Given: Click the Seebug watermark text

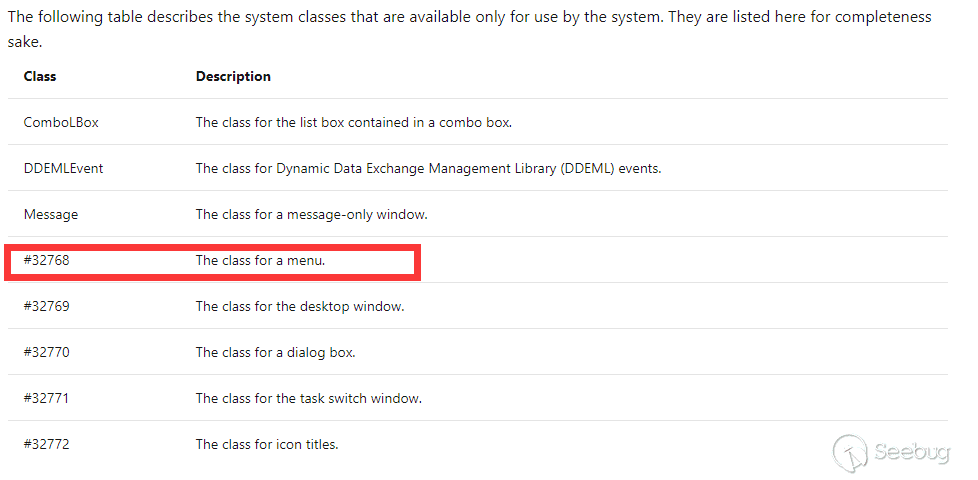Looking at the screenshot, I should point(912,452).
